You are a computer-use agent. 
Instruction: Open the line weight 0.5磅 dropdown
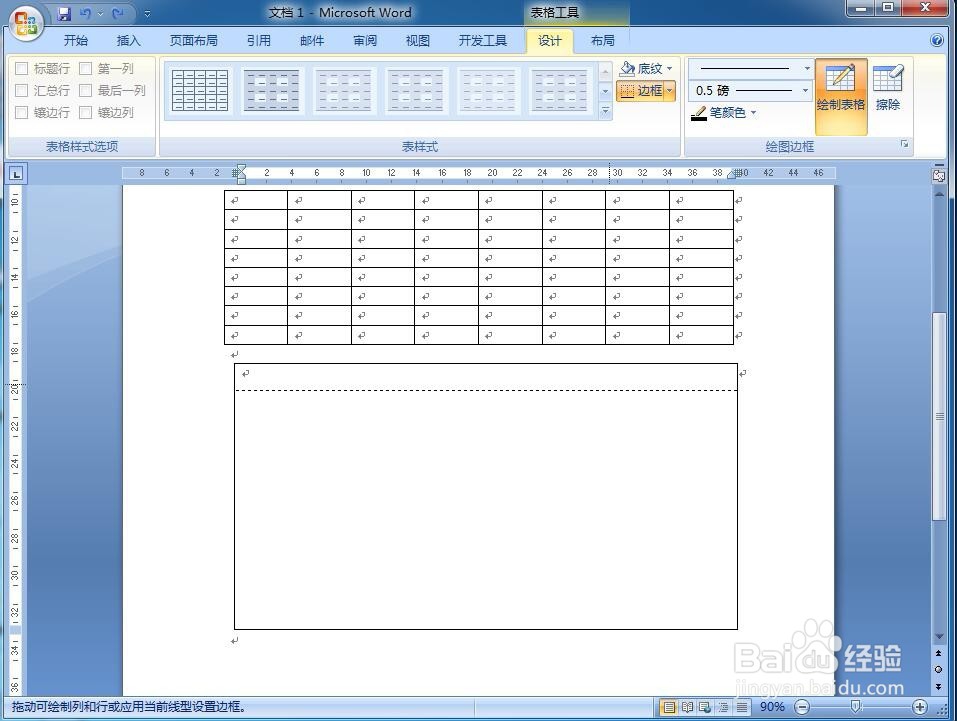point(805,90)
